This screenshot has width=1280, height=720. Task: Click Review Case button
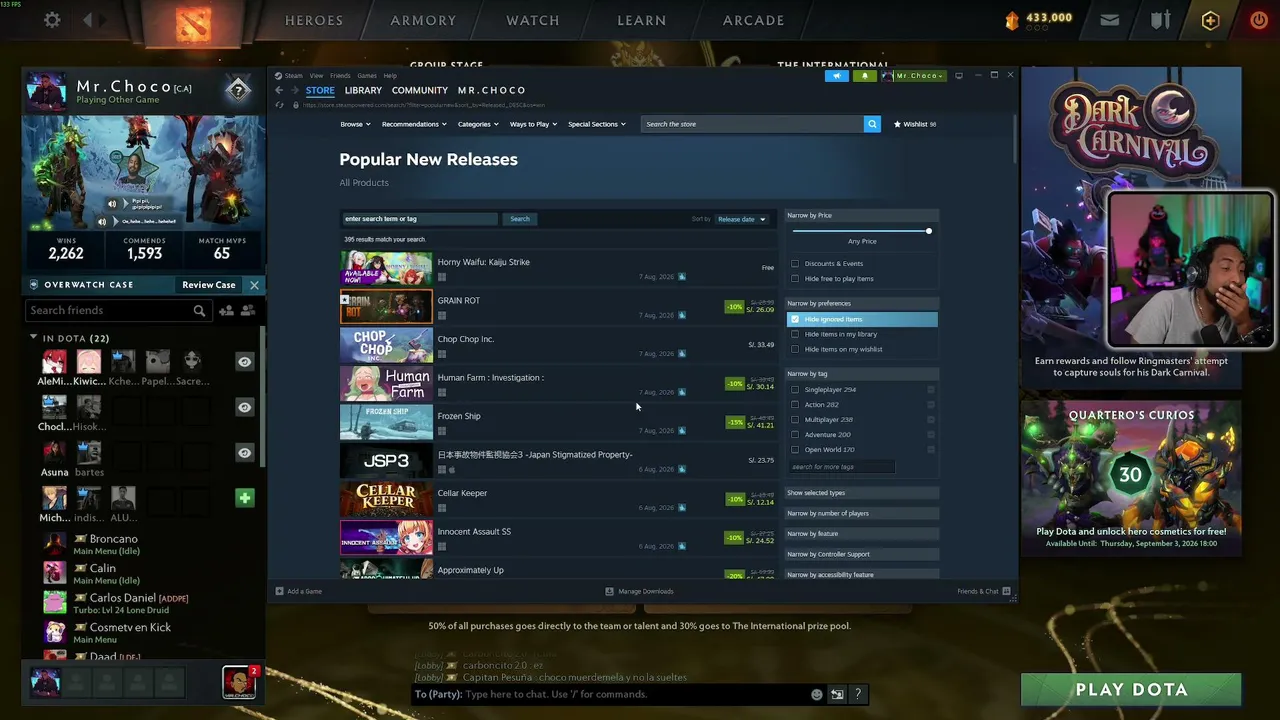209,285
